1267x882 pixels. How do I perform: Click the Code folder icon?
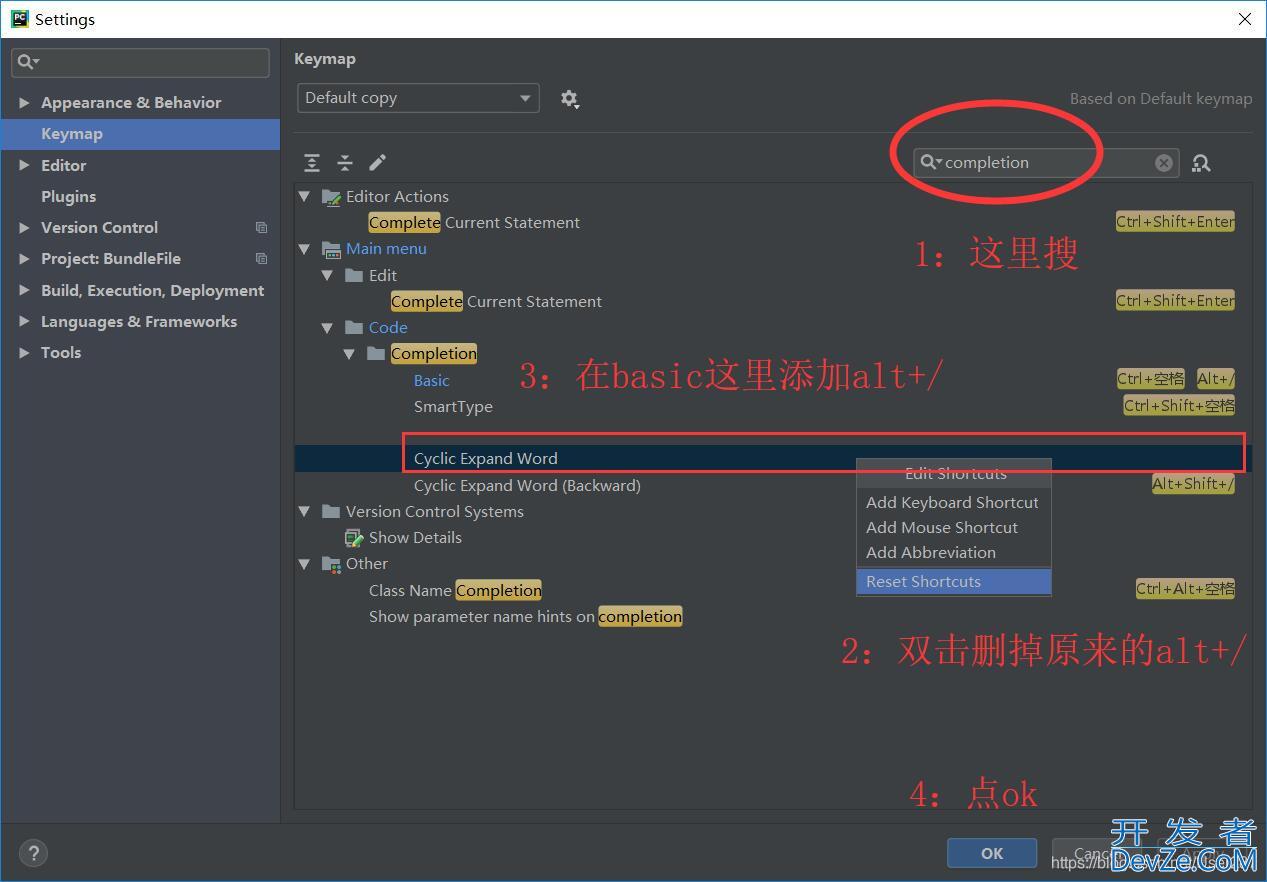click(x=354, y=327)
